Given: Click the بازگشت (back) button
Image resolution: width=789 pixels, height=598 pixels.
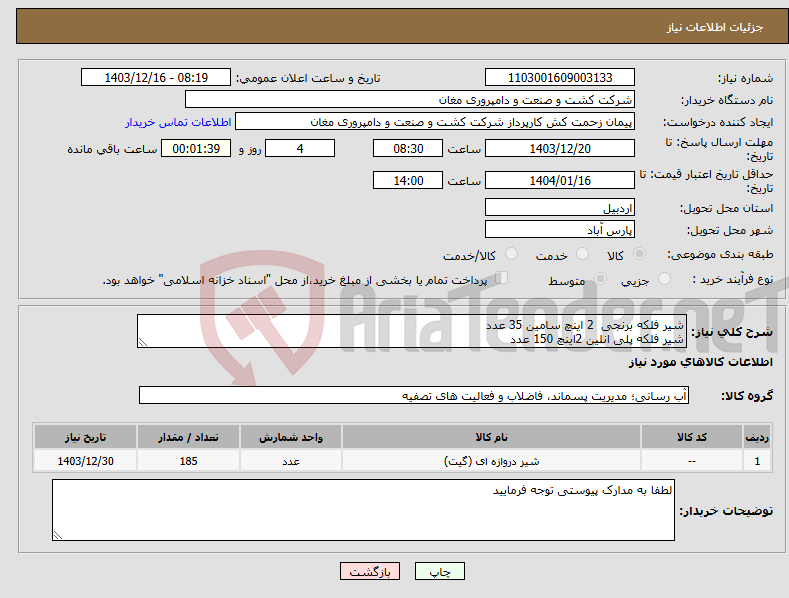Looking at the screenshot, I should coord(370,571).
